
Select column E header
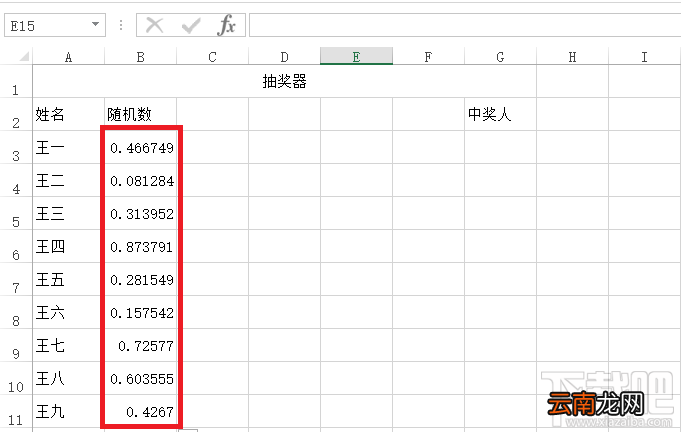(357, 56)
